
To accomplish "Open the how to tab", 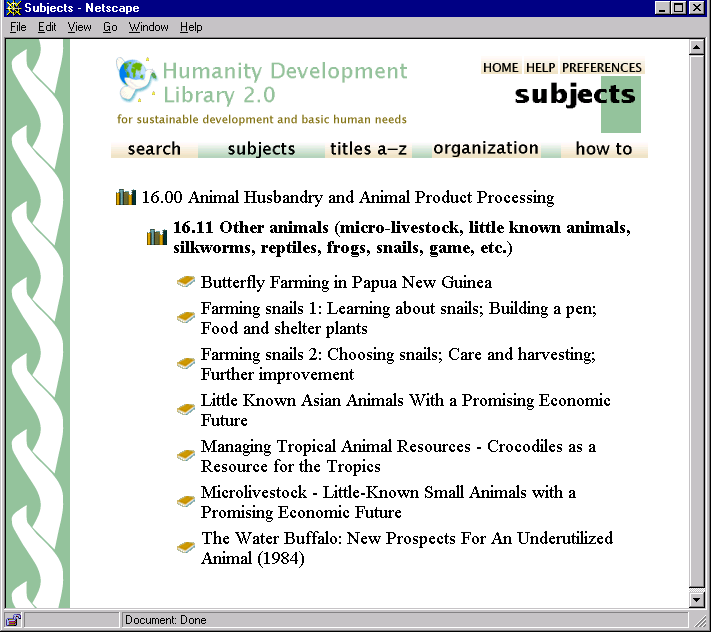I will pyautogui.click(x=604, y=149).
